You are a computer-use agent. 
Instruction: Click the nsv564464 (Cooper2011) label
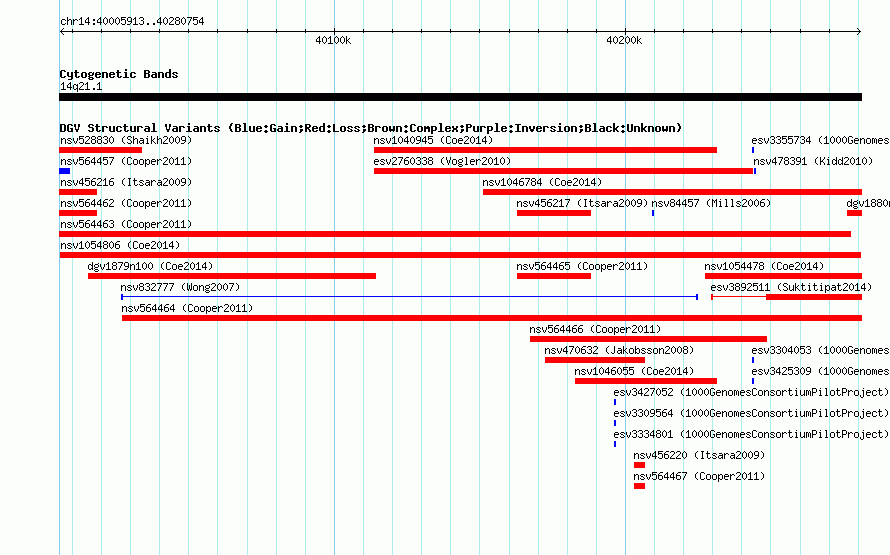click(x=187, y=308)
